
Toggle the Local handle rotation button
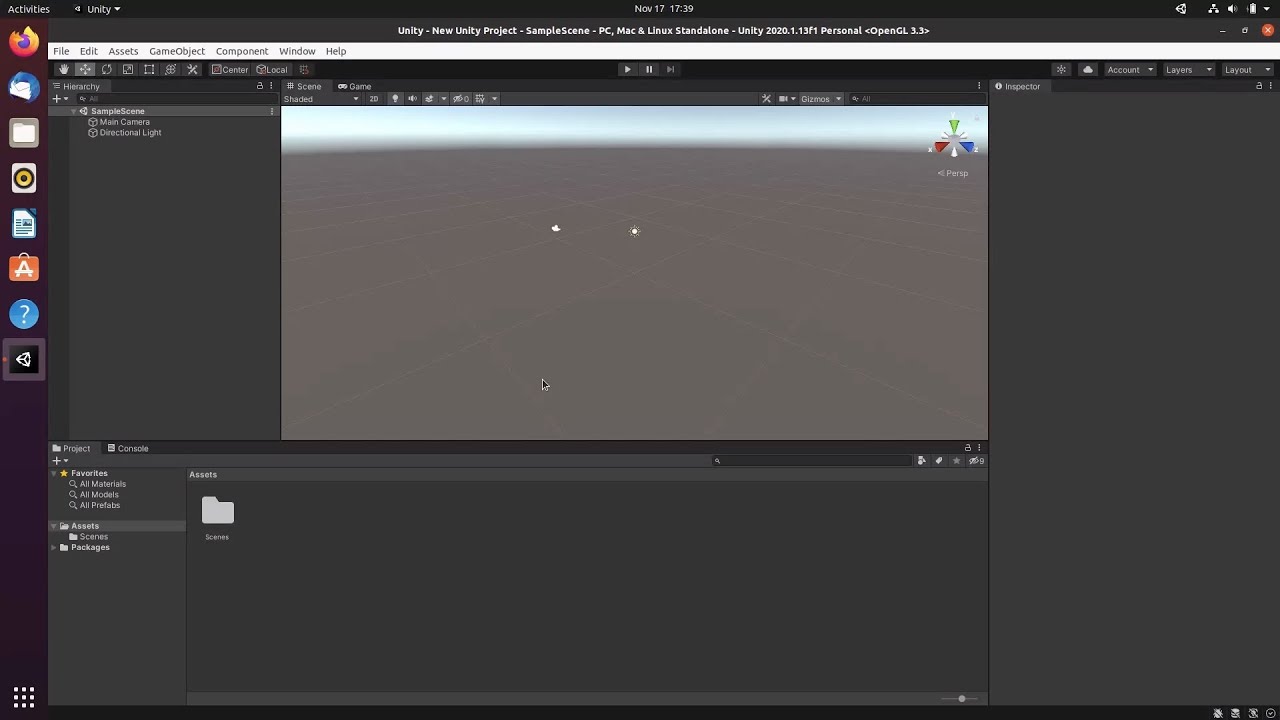[x=272, y=70]
